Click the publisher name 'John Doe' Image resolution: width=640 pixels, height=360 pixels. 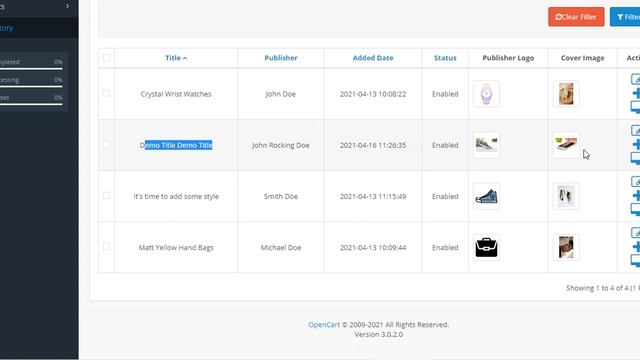point(281,94)
